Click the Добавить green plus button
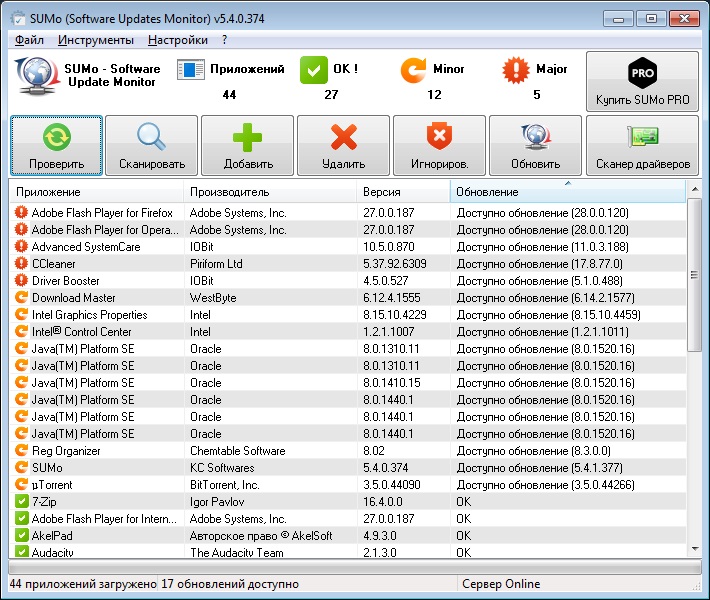 pos(248,145)
